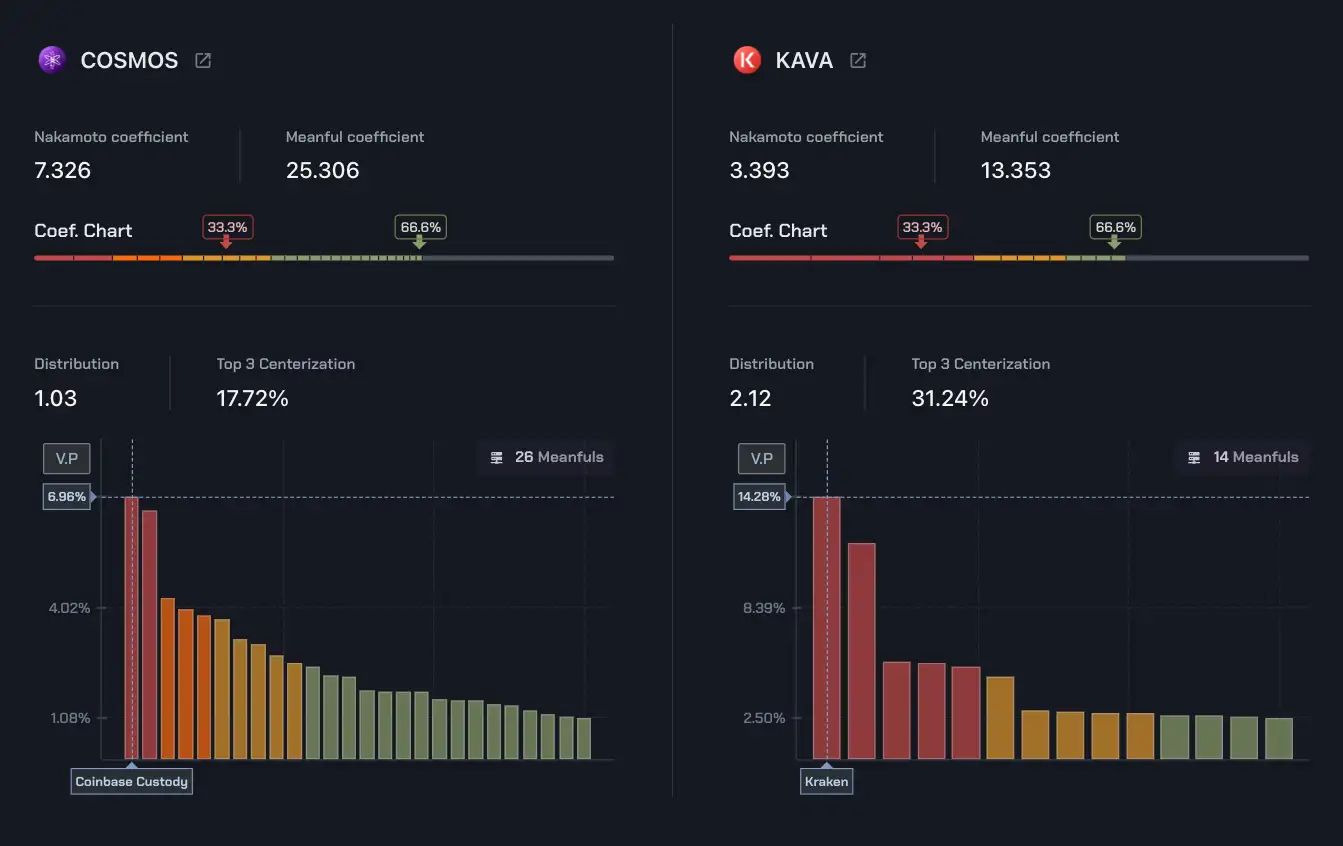
Task: Click the Cosmos 33.3% red arrow marker
Action: click(x=226, y=241)
